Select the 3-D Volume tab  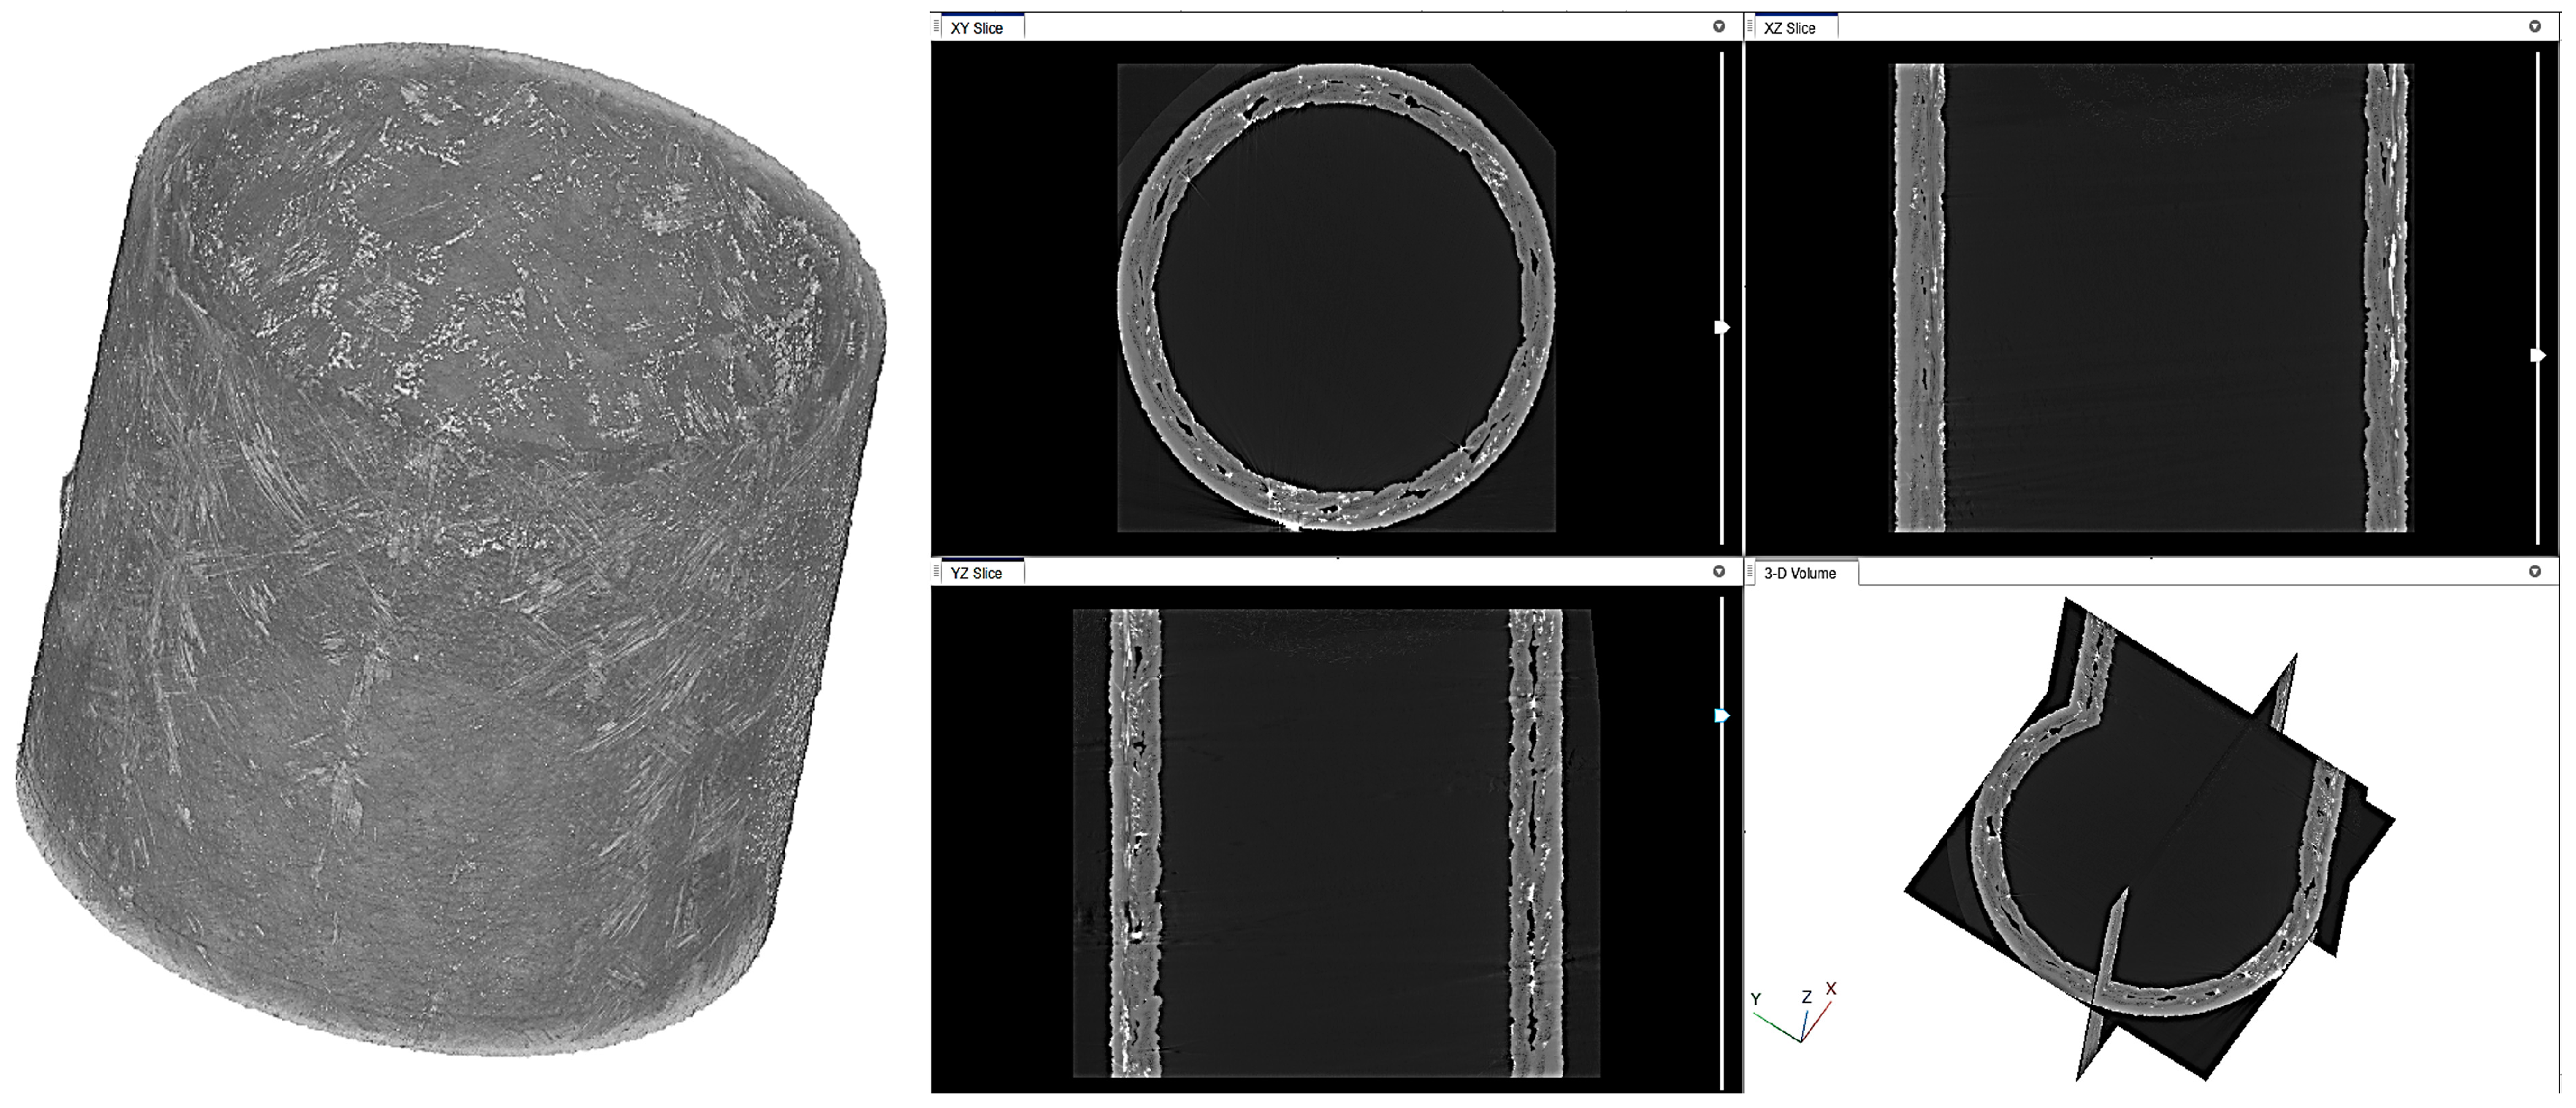pyautogui.click(x=1799, y=573)
